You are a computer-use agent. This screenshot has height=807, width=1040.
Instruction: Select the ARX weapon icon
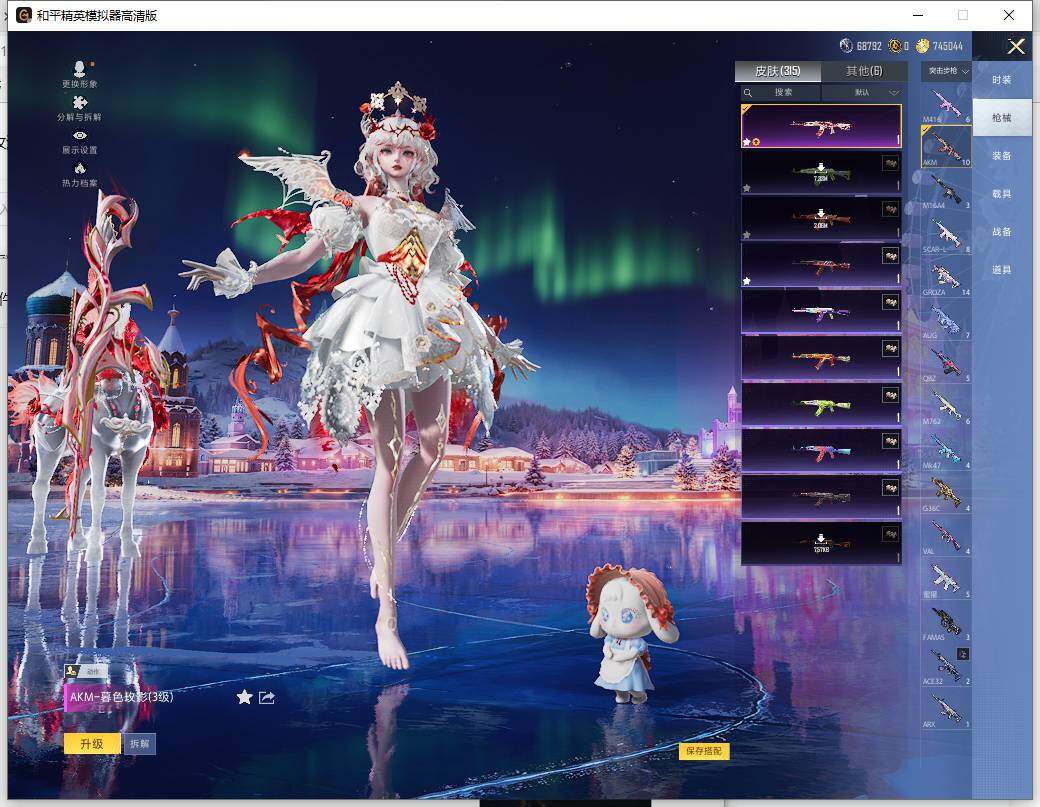(946, 708)
